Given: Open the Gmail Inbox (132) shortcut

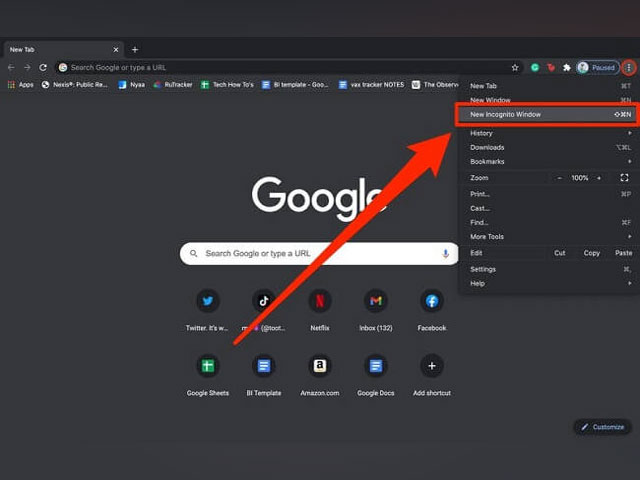Looking at the screenshot, I should click(376, 310).
